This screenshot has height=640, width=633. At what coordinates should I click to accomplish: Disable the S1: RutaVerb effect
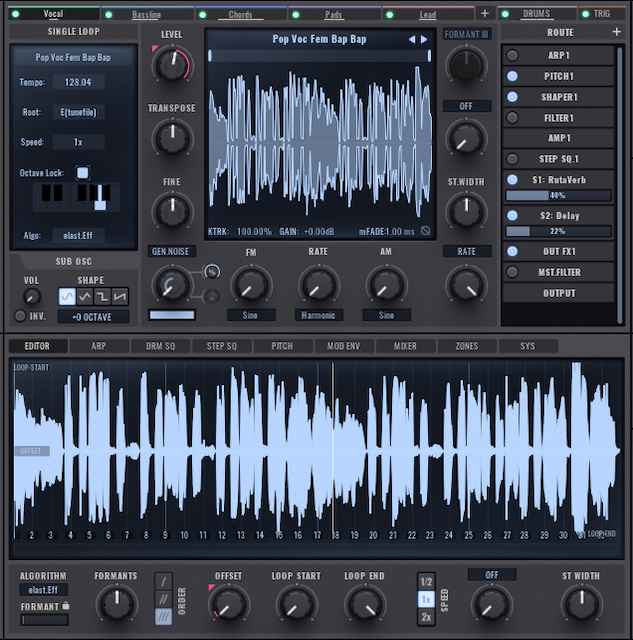(512, 180)
